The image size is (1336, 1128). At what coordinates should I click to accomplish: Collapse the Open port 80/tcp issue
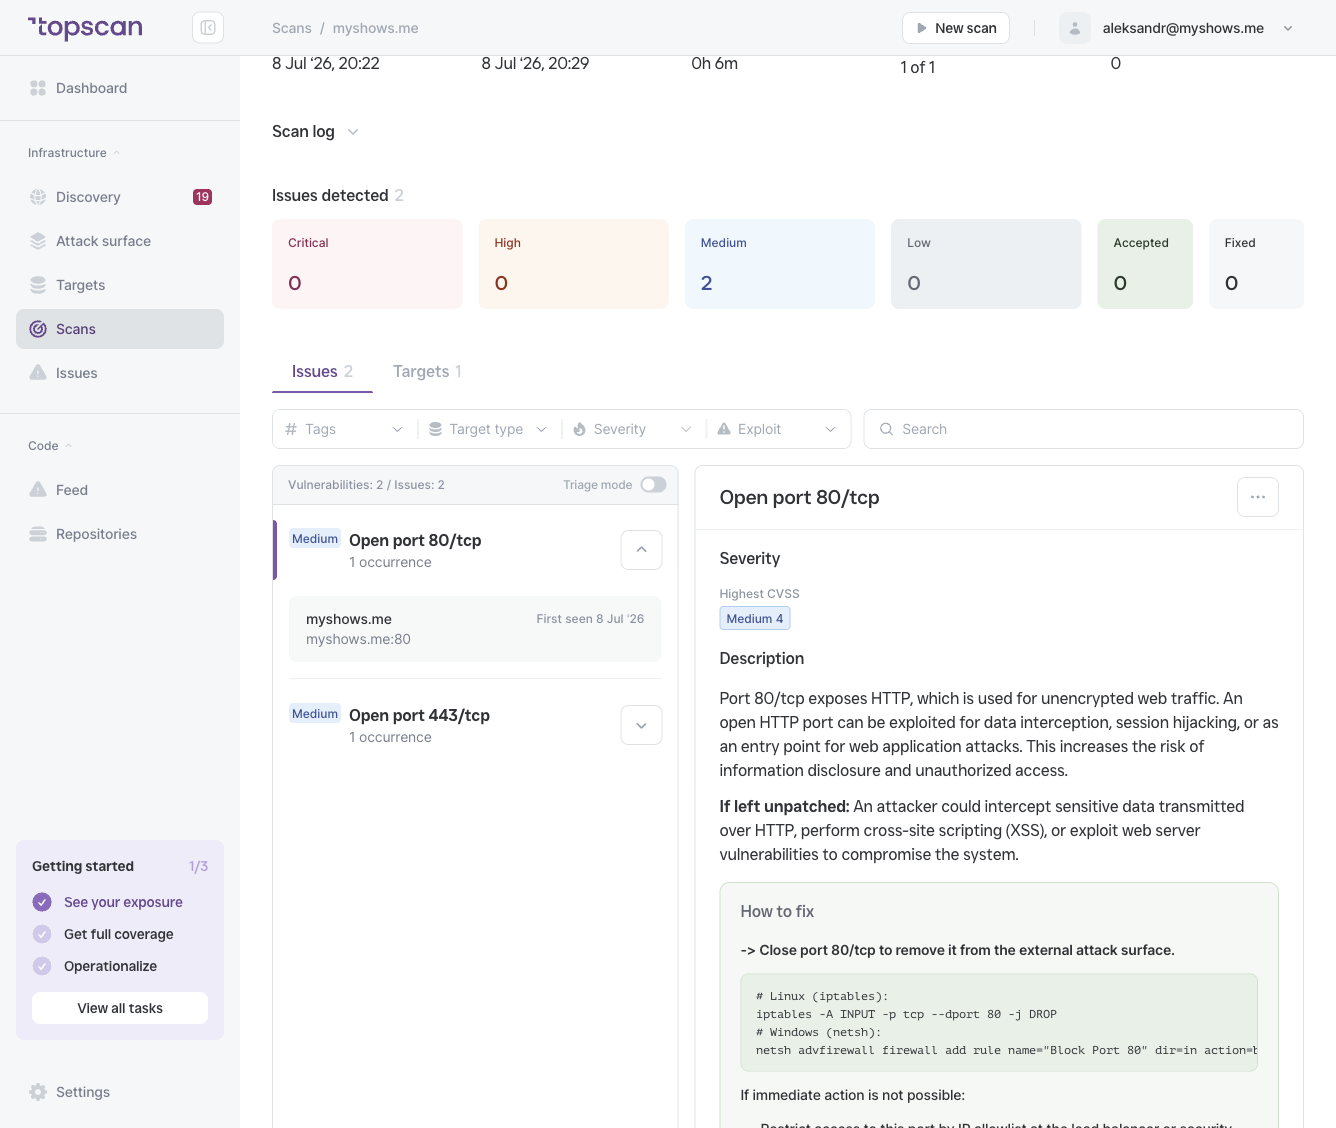coord(642,550)
